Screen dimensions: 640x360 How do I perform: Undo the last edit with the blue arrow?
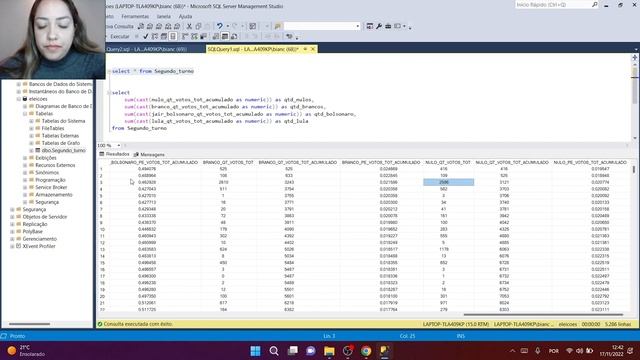tap(220, 26)
